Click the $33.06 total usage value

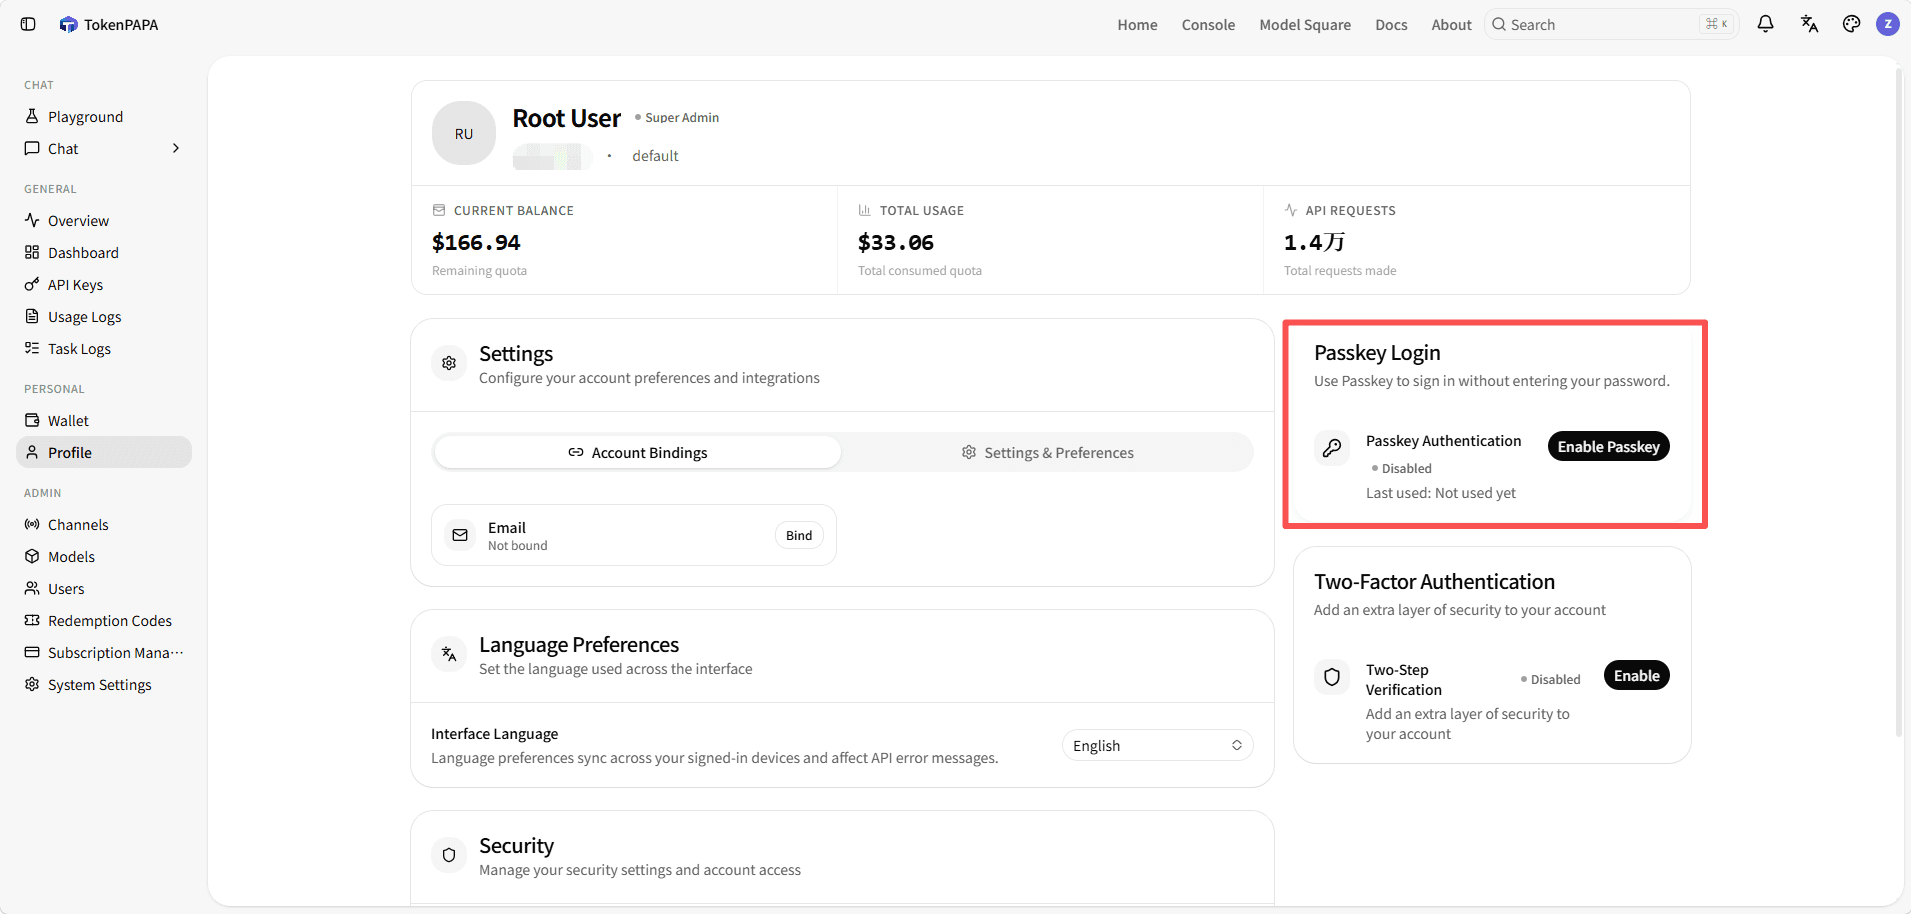(x=896, y=242)
